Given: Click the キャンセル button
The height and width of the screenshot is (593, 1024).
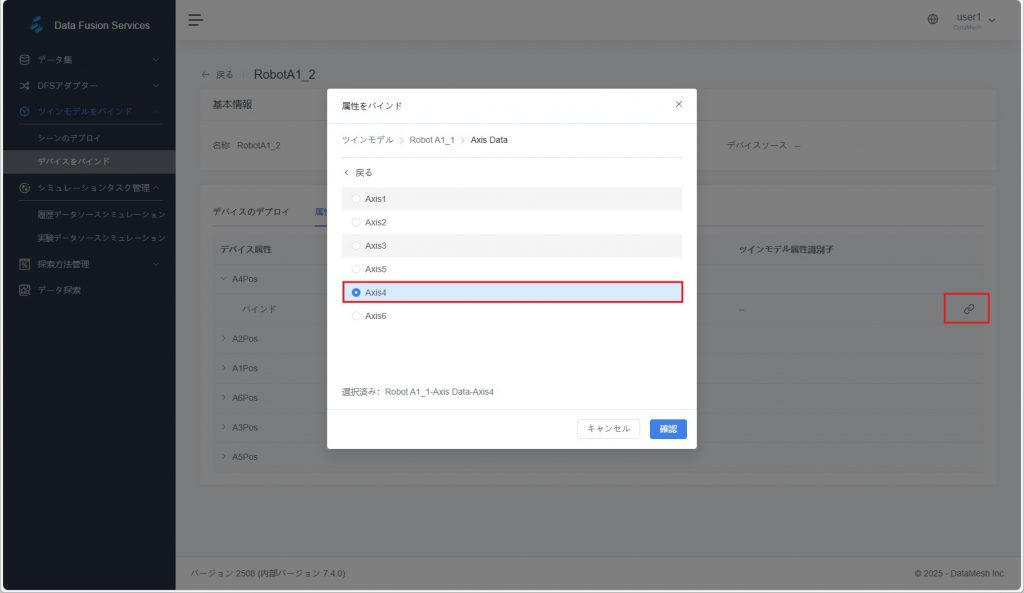Looking at the screenshot, I should point(608,429).
